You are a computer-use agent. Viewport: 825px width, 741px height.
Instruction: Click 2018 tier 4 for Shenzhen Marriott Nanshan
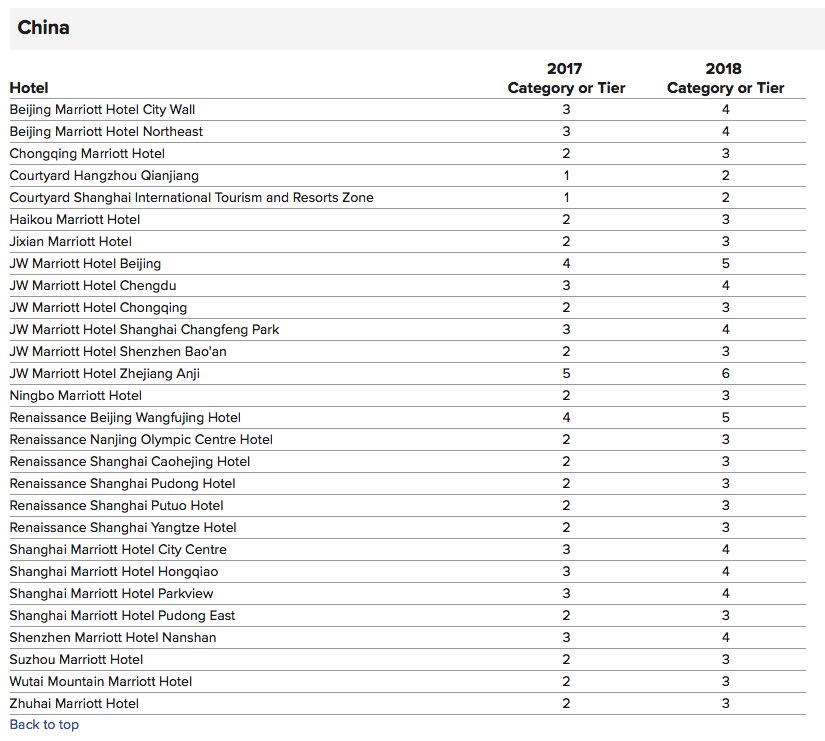(x=726, y=638)
